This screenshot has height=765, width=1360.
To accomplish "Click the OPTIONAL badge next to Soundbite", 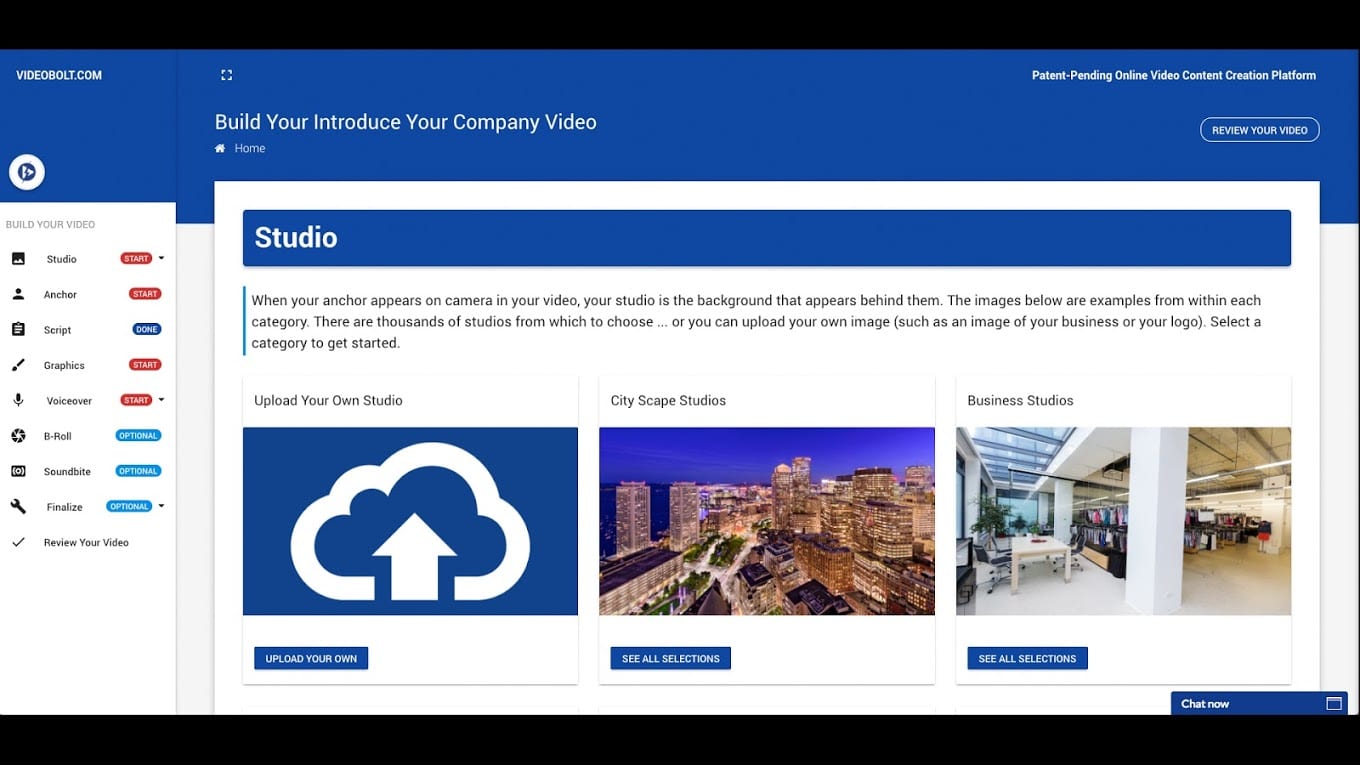I will (138, 471).
